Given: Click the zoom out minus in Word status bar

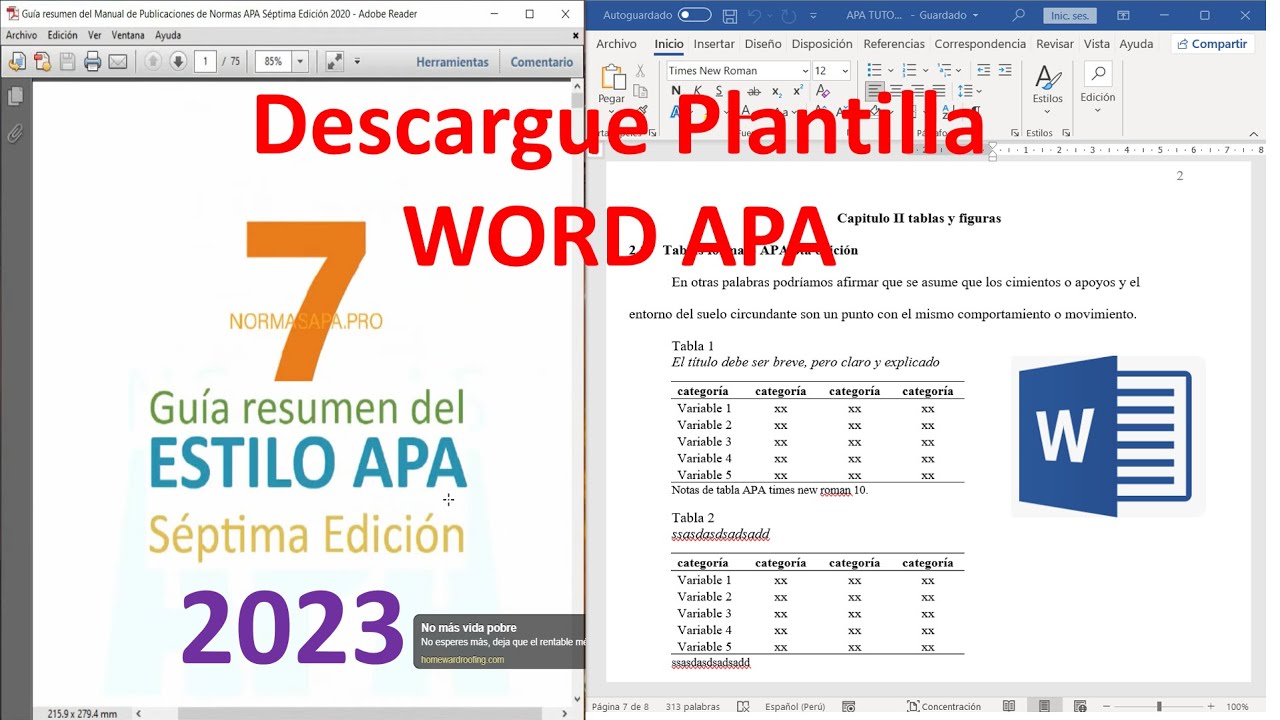Looking at the screenshot, I should click(x=1107, y=706).
